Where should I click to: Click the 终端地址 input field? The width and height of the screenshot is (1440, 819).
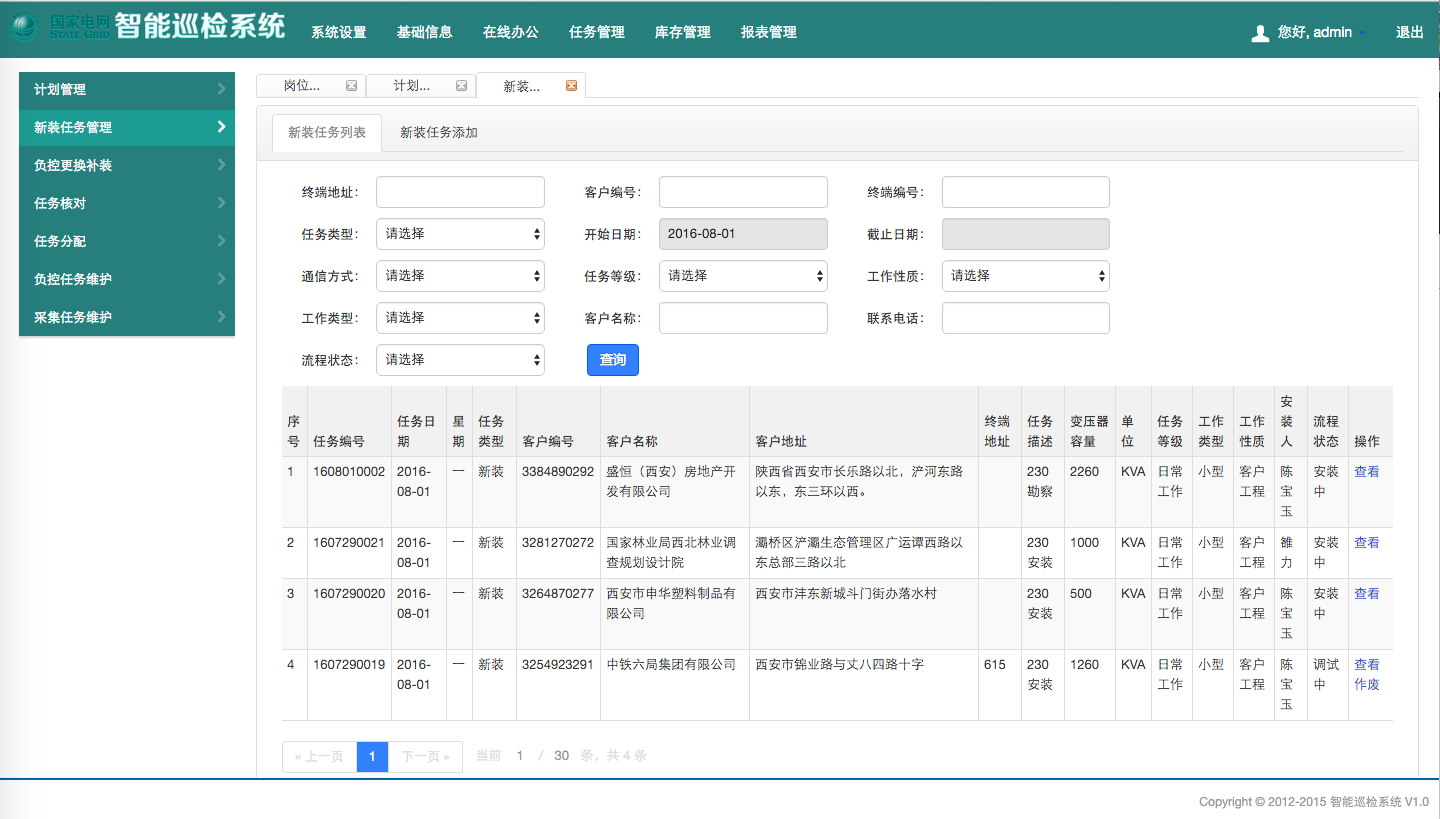(x=460, y=192)
